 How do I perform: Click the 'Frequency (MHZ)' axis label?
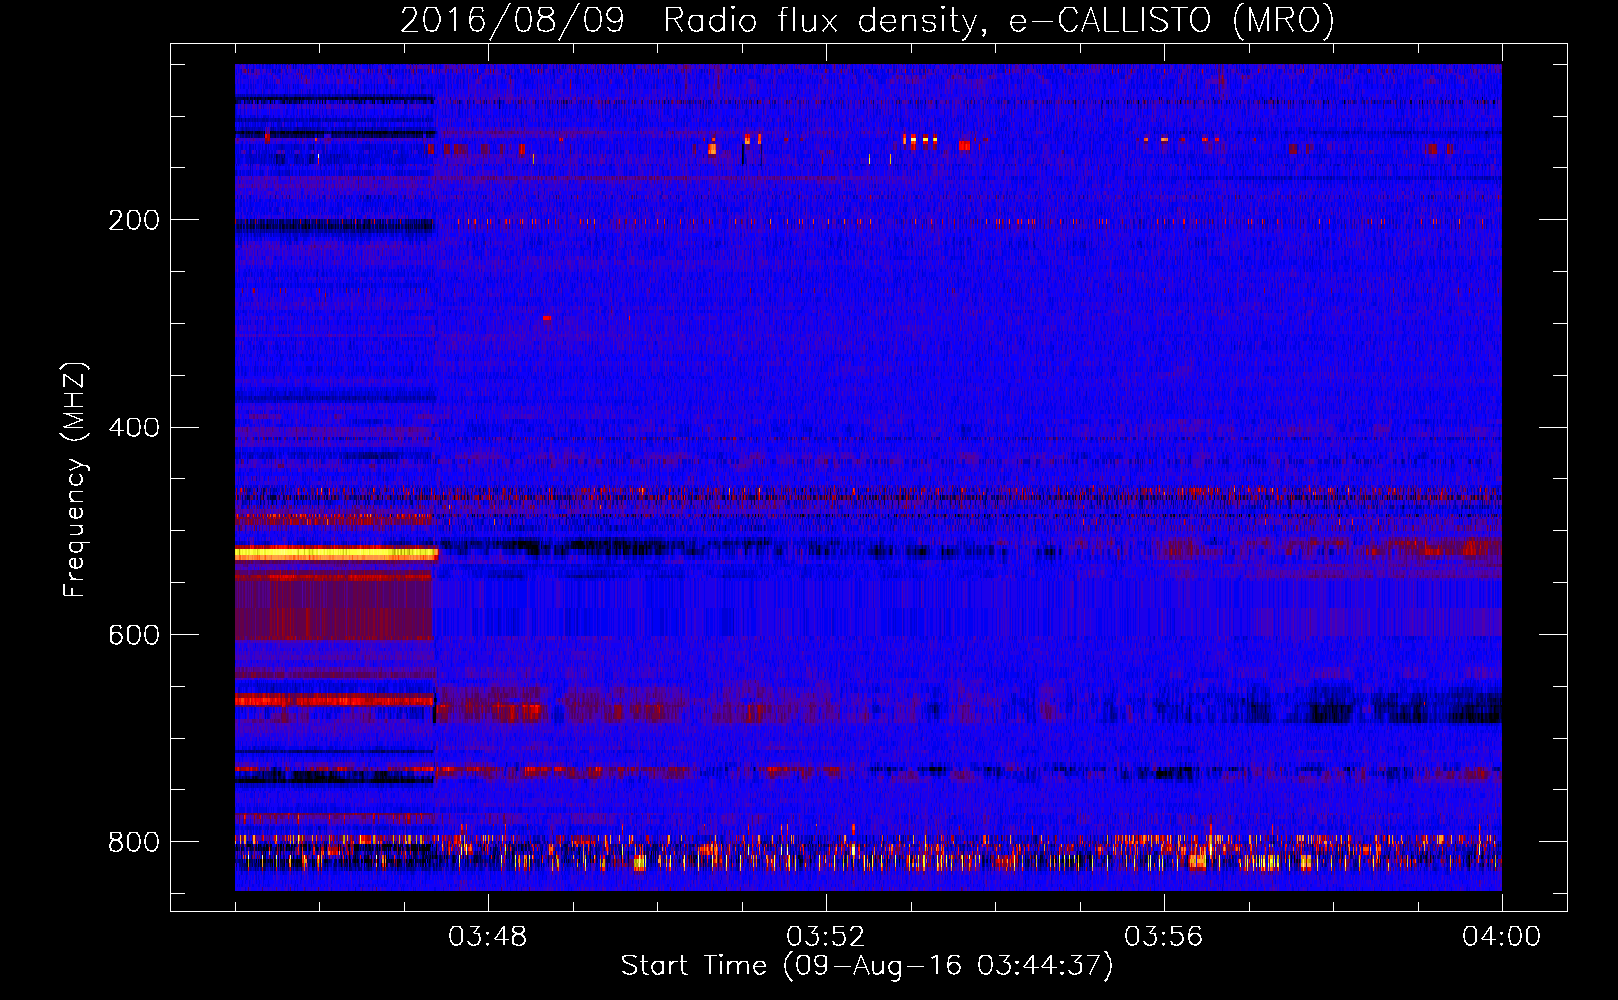point(75,479)
